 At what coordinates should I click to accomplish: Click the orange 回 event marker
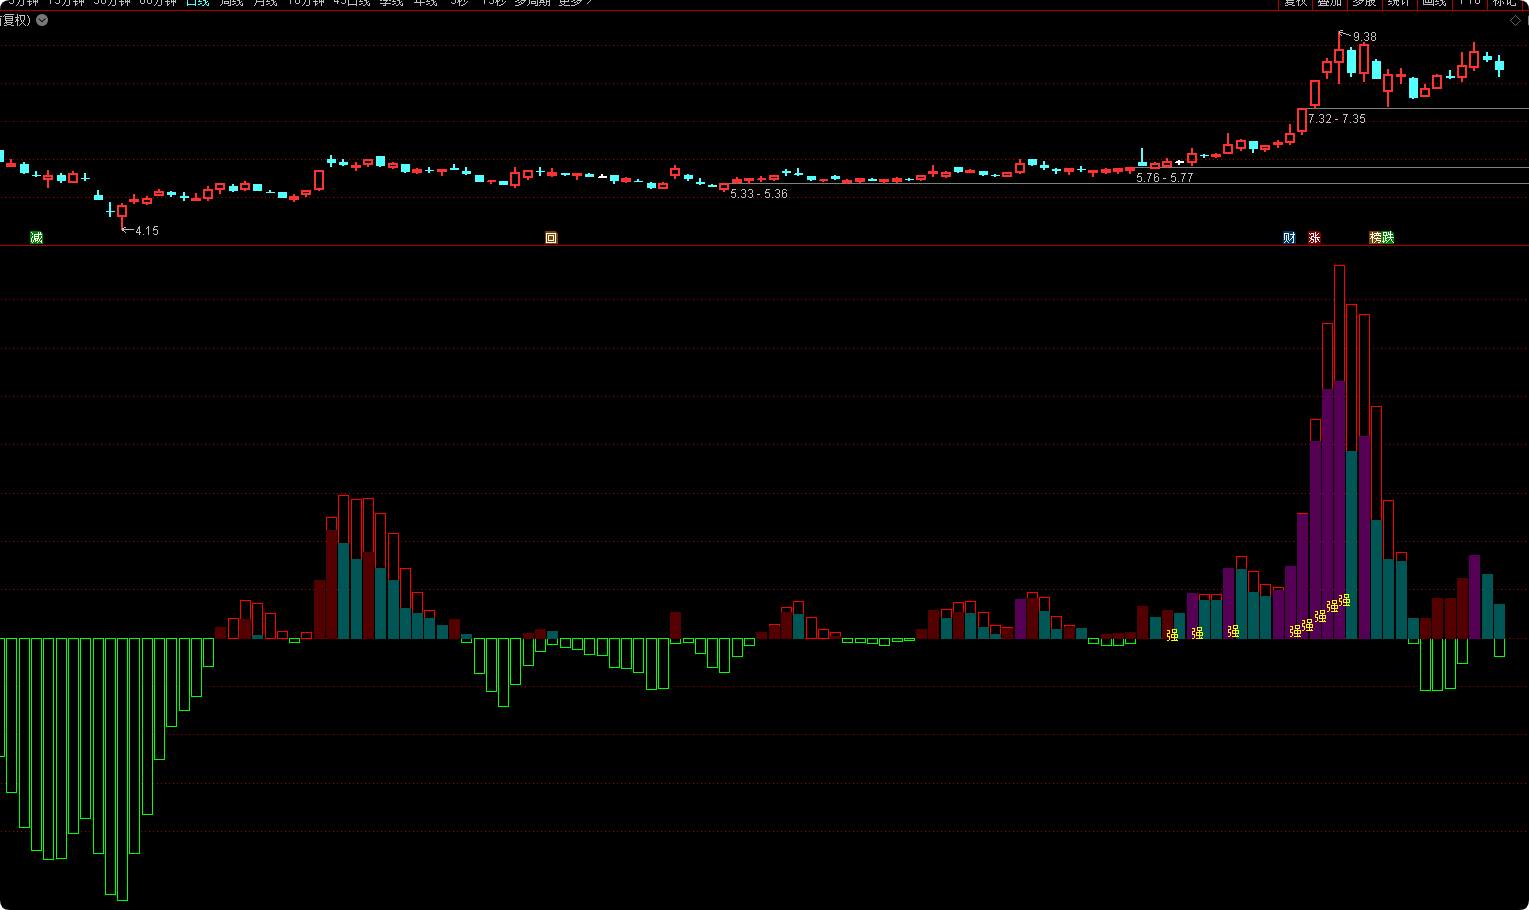tap(551, 237)
